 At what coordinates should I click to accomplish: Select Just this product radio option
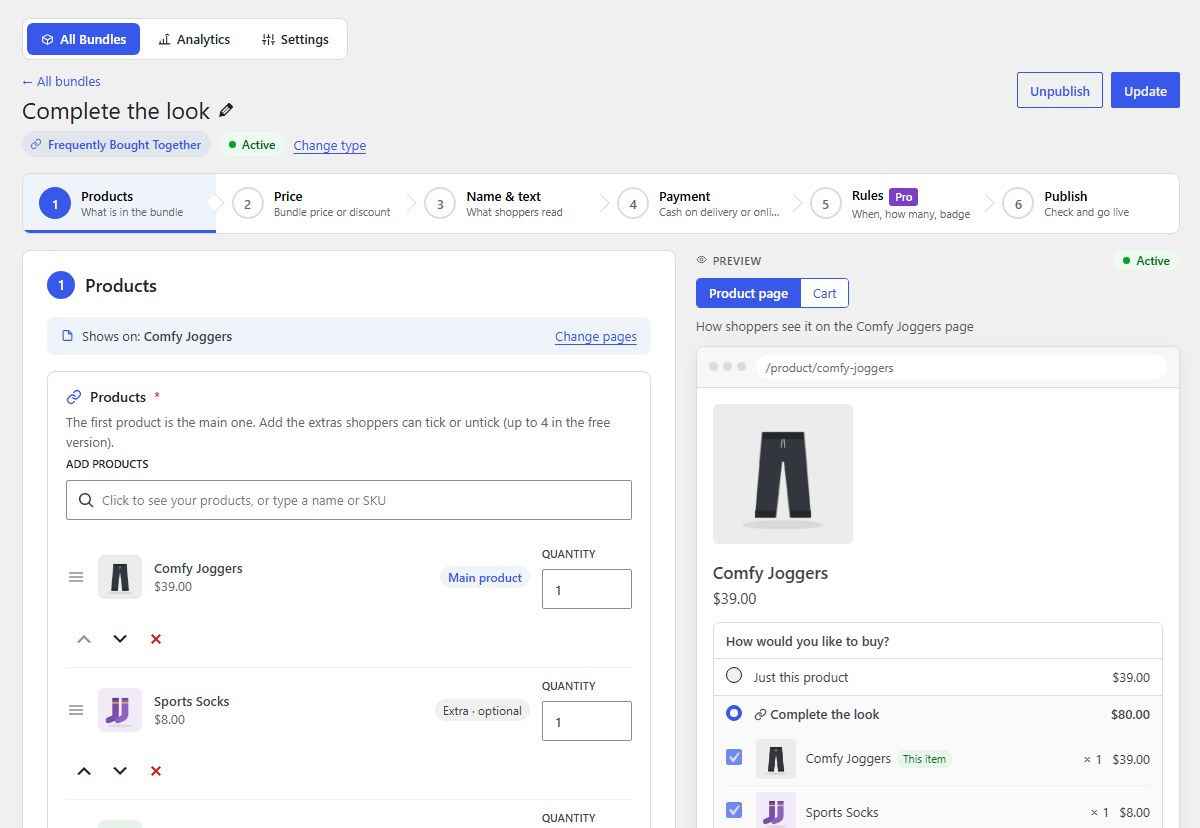point(734,675)
